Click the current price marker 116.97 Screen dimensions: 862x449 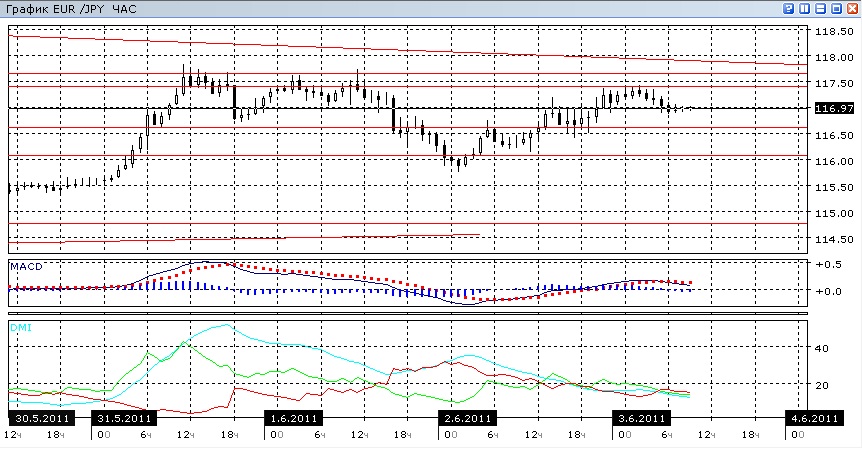point(834,108)
